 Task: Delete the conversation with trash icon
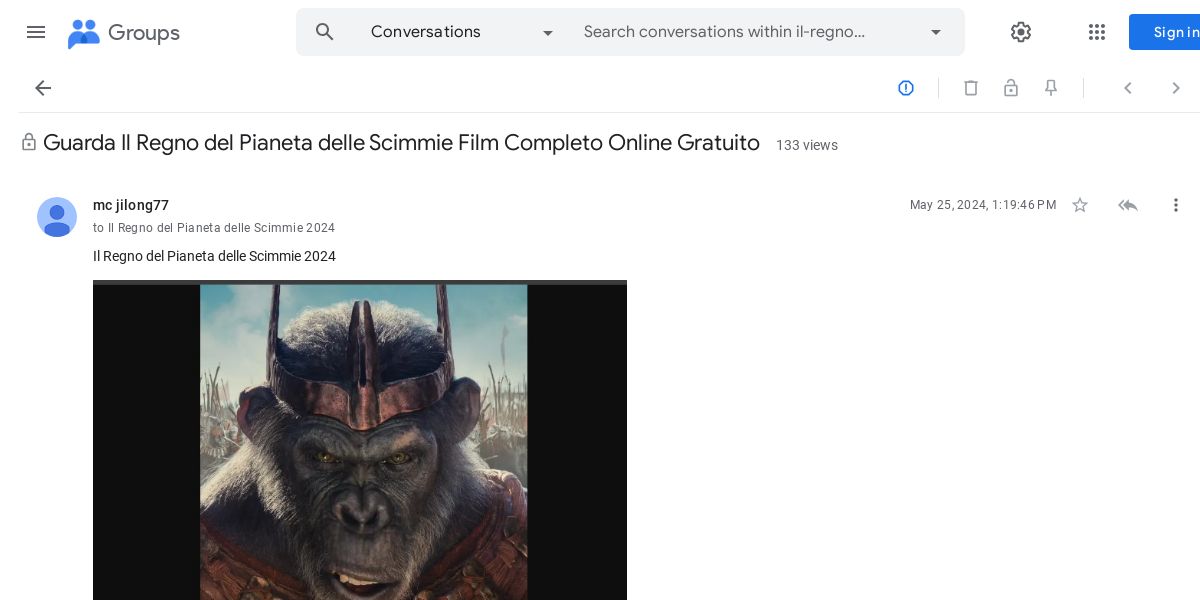pyautogui.click(x=971, y=88)
